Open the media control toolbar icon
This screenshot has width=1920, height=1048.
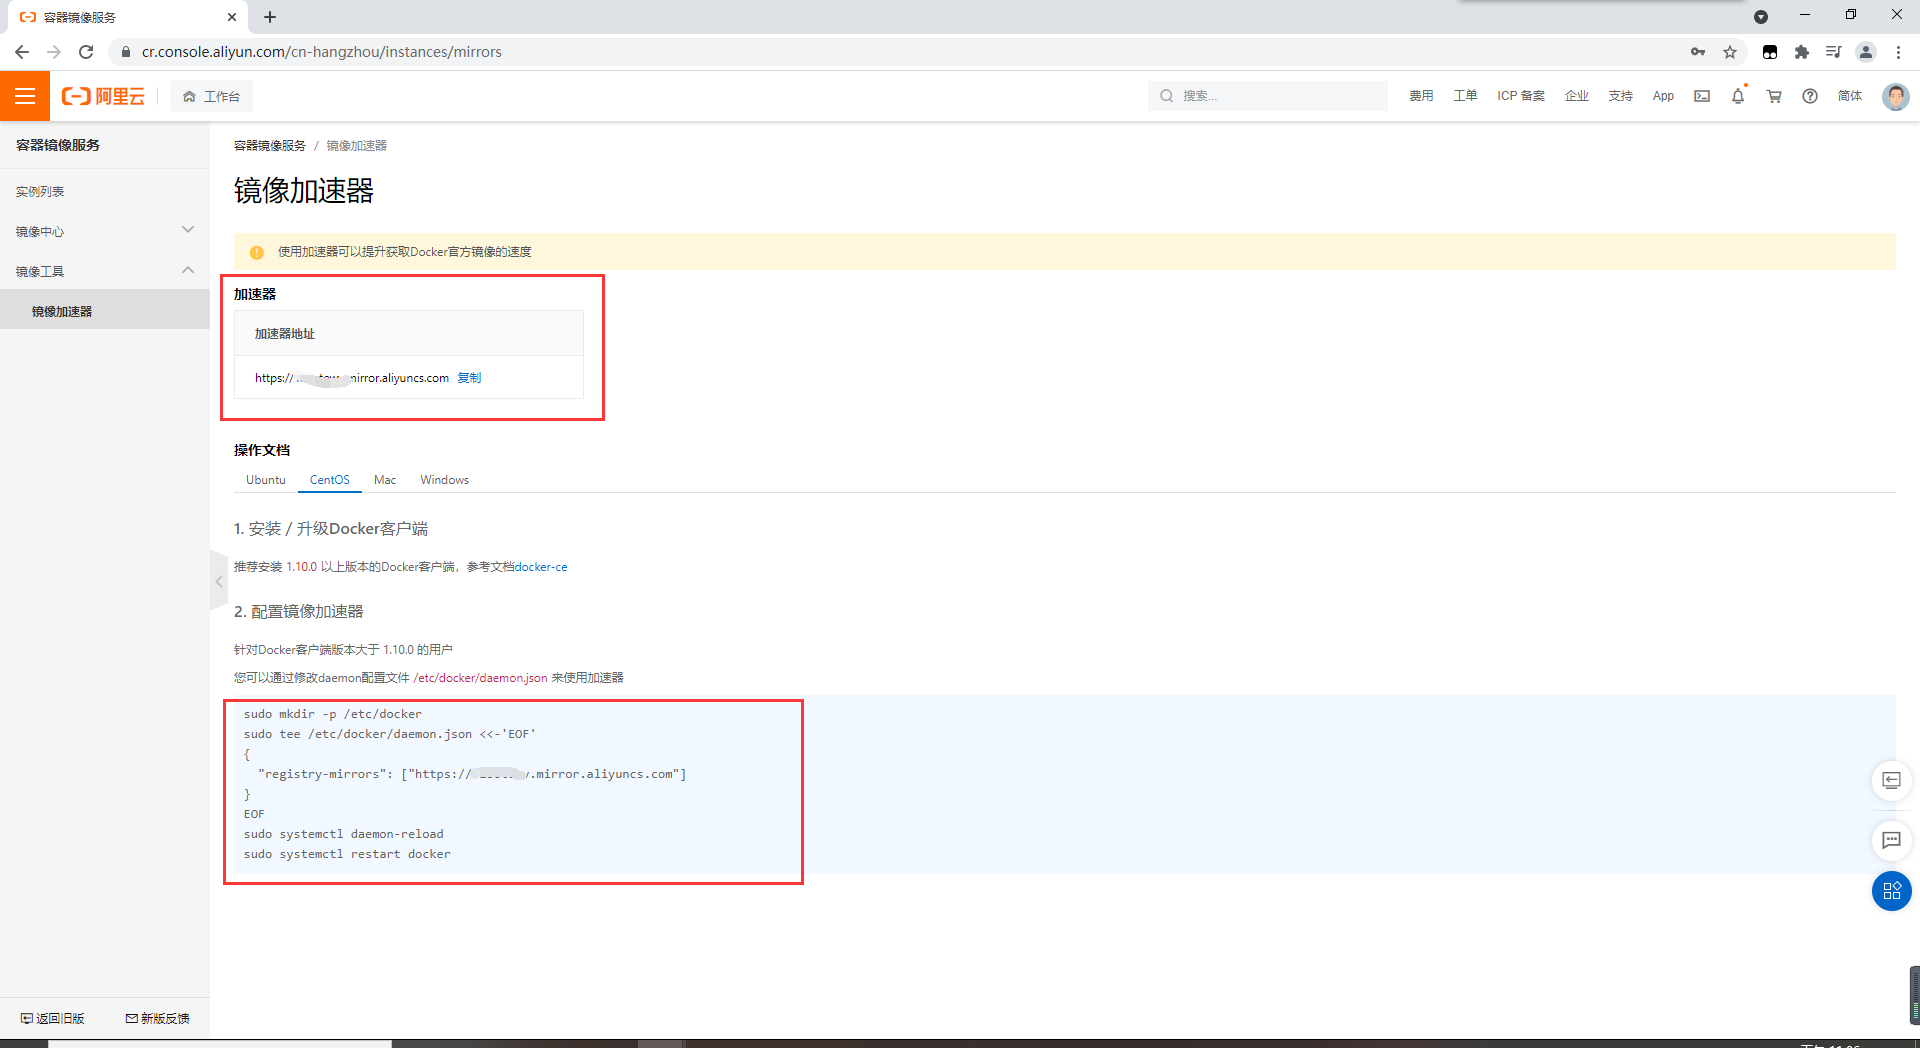click(1834, 52)
